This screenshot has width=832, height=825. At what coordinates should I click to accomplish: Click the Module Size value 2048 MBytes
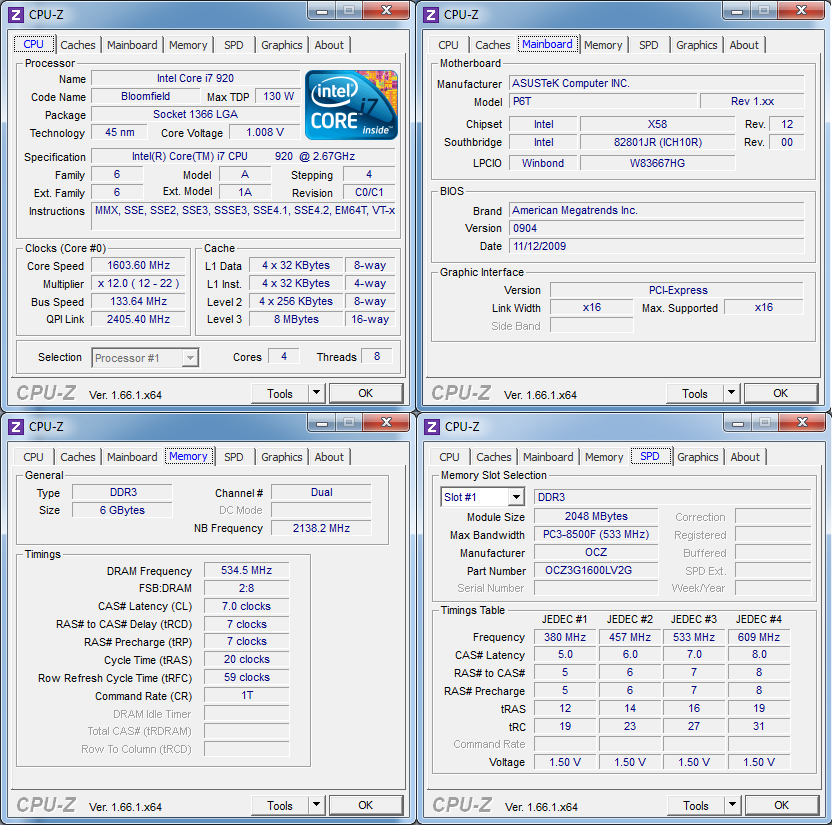coord(596,516)
